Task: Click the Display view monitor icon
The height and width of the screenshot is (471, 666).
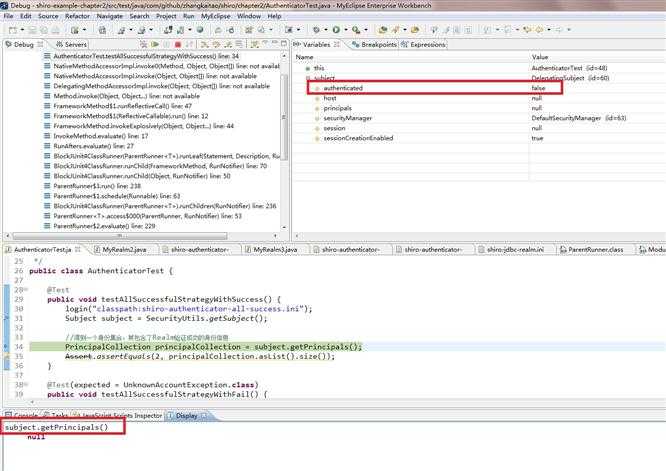Action: (172, 414)
